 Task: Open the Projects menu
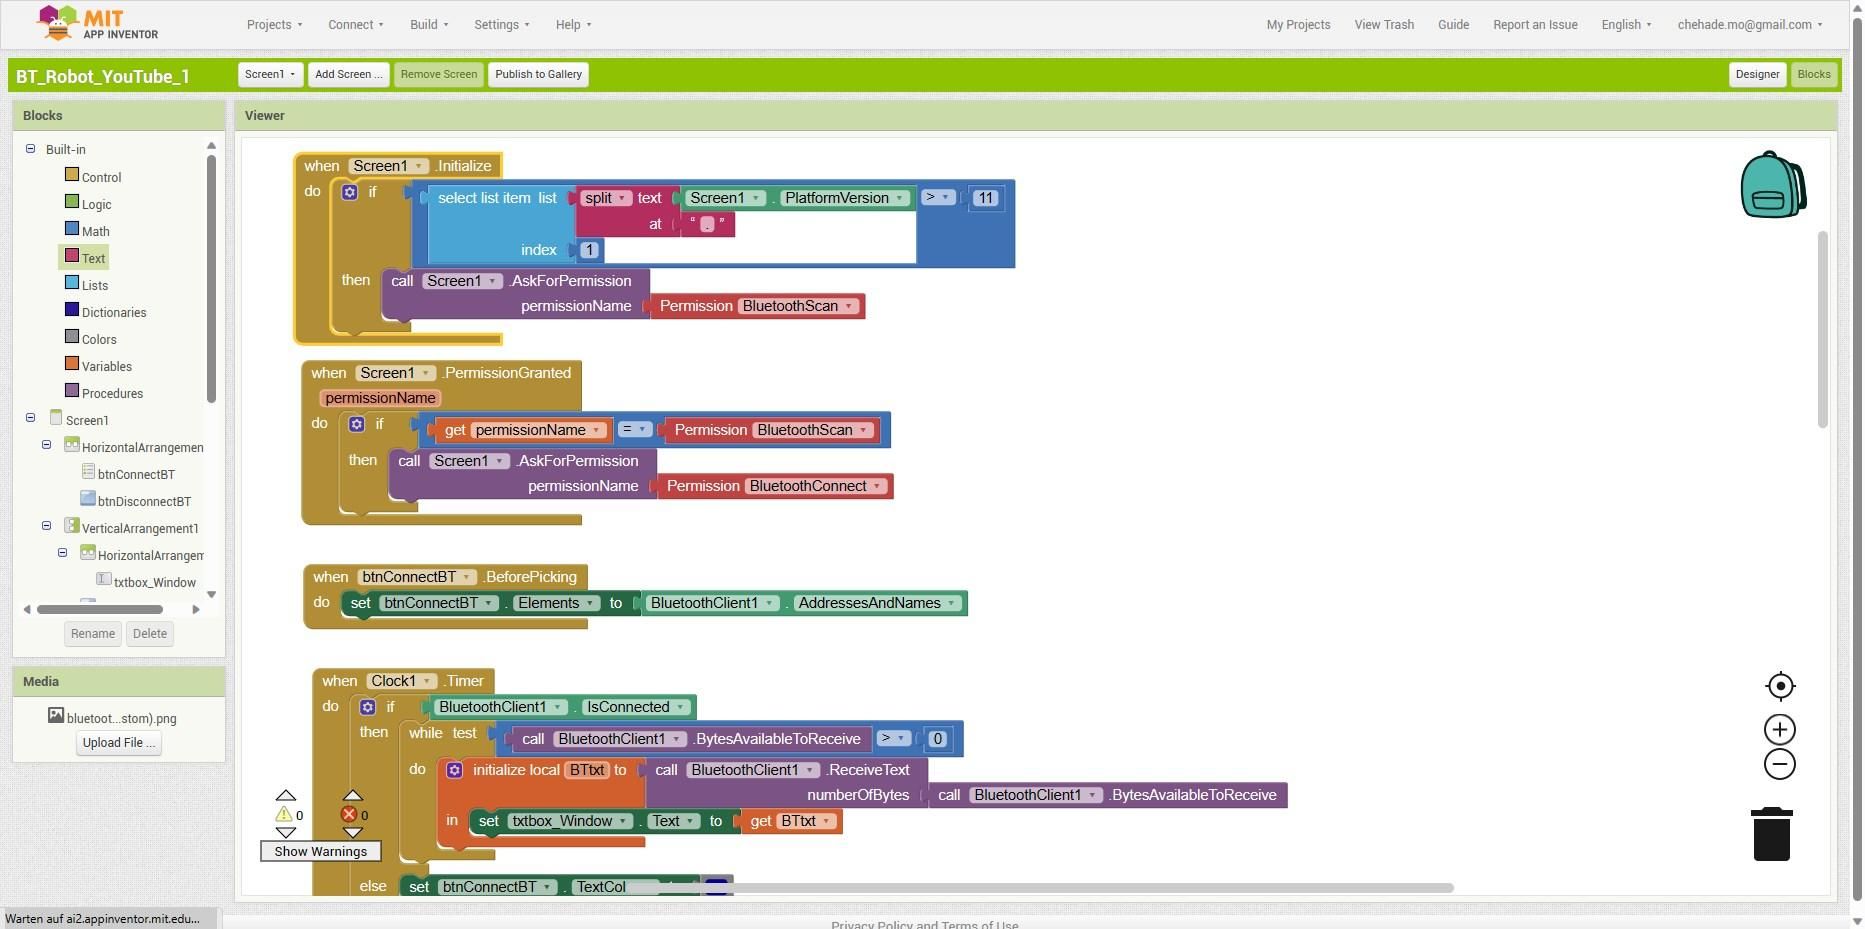(273, 24)
